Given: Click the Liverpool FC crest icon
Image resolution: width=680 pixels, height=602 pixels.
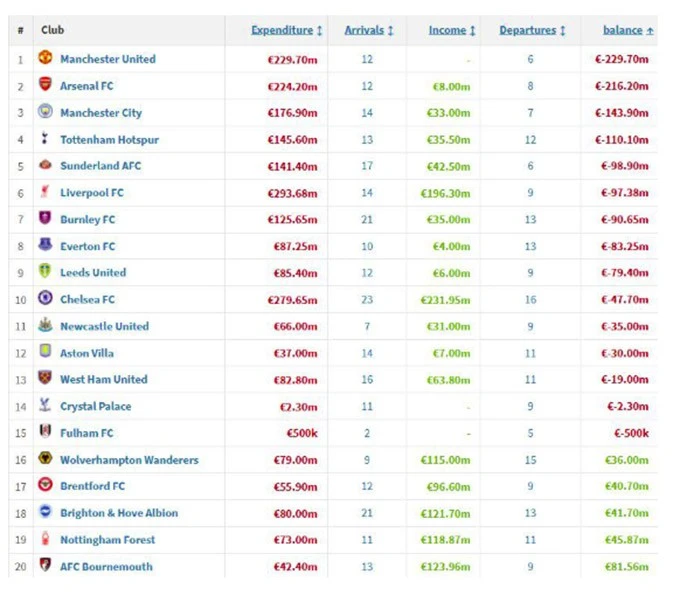Looking at the screenshot, I should 45,192.
